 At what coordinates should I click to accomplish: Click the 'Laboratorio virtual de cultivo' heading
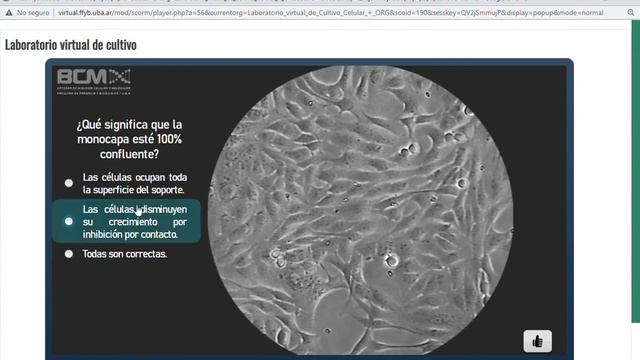click(x=71, y=44)
